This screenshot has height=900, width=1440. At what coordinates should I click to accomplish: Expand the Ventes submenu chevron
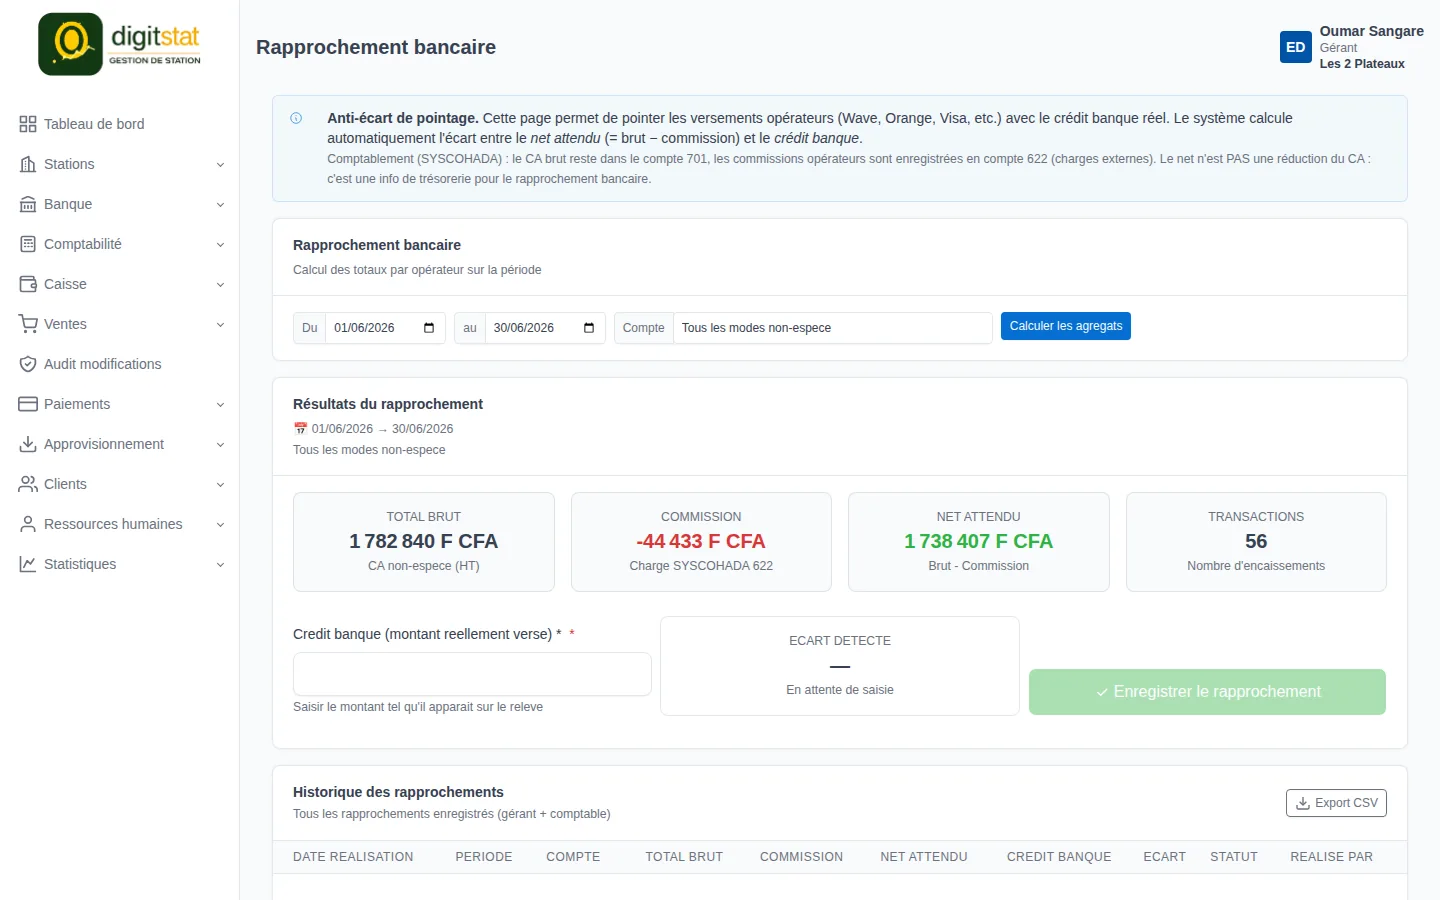point(220,325)
